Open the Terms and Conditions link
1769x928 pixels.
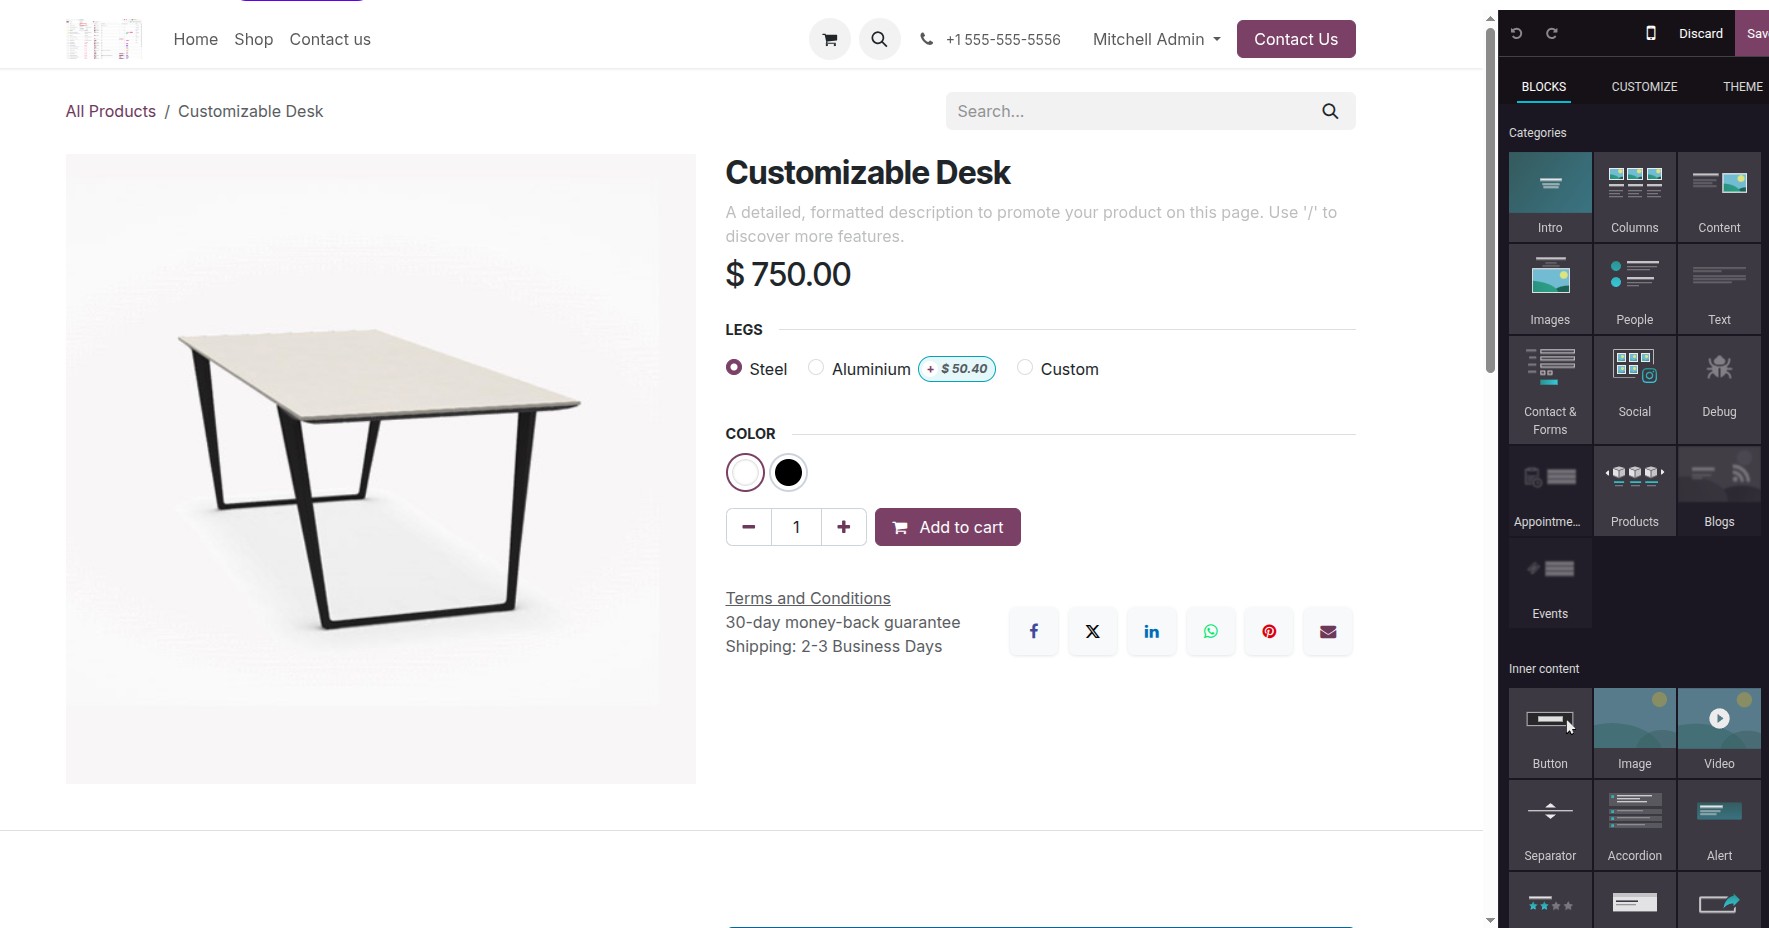point(807,597)
